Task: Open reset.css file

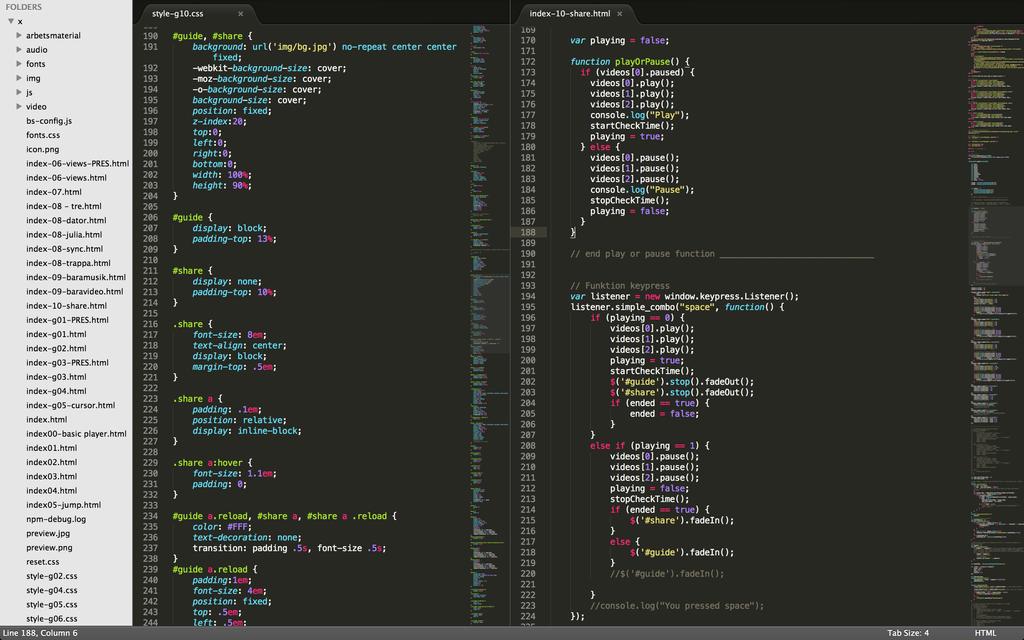Action: (x=42, y=562)
